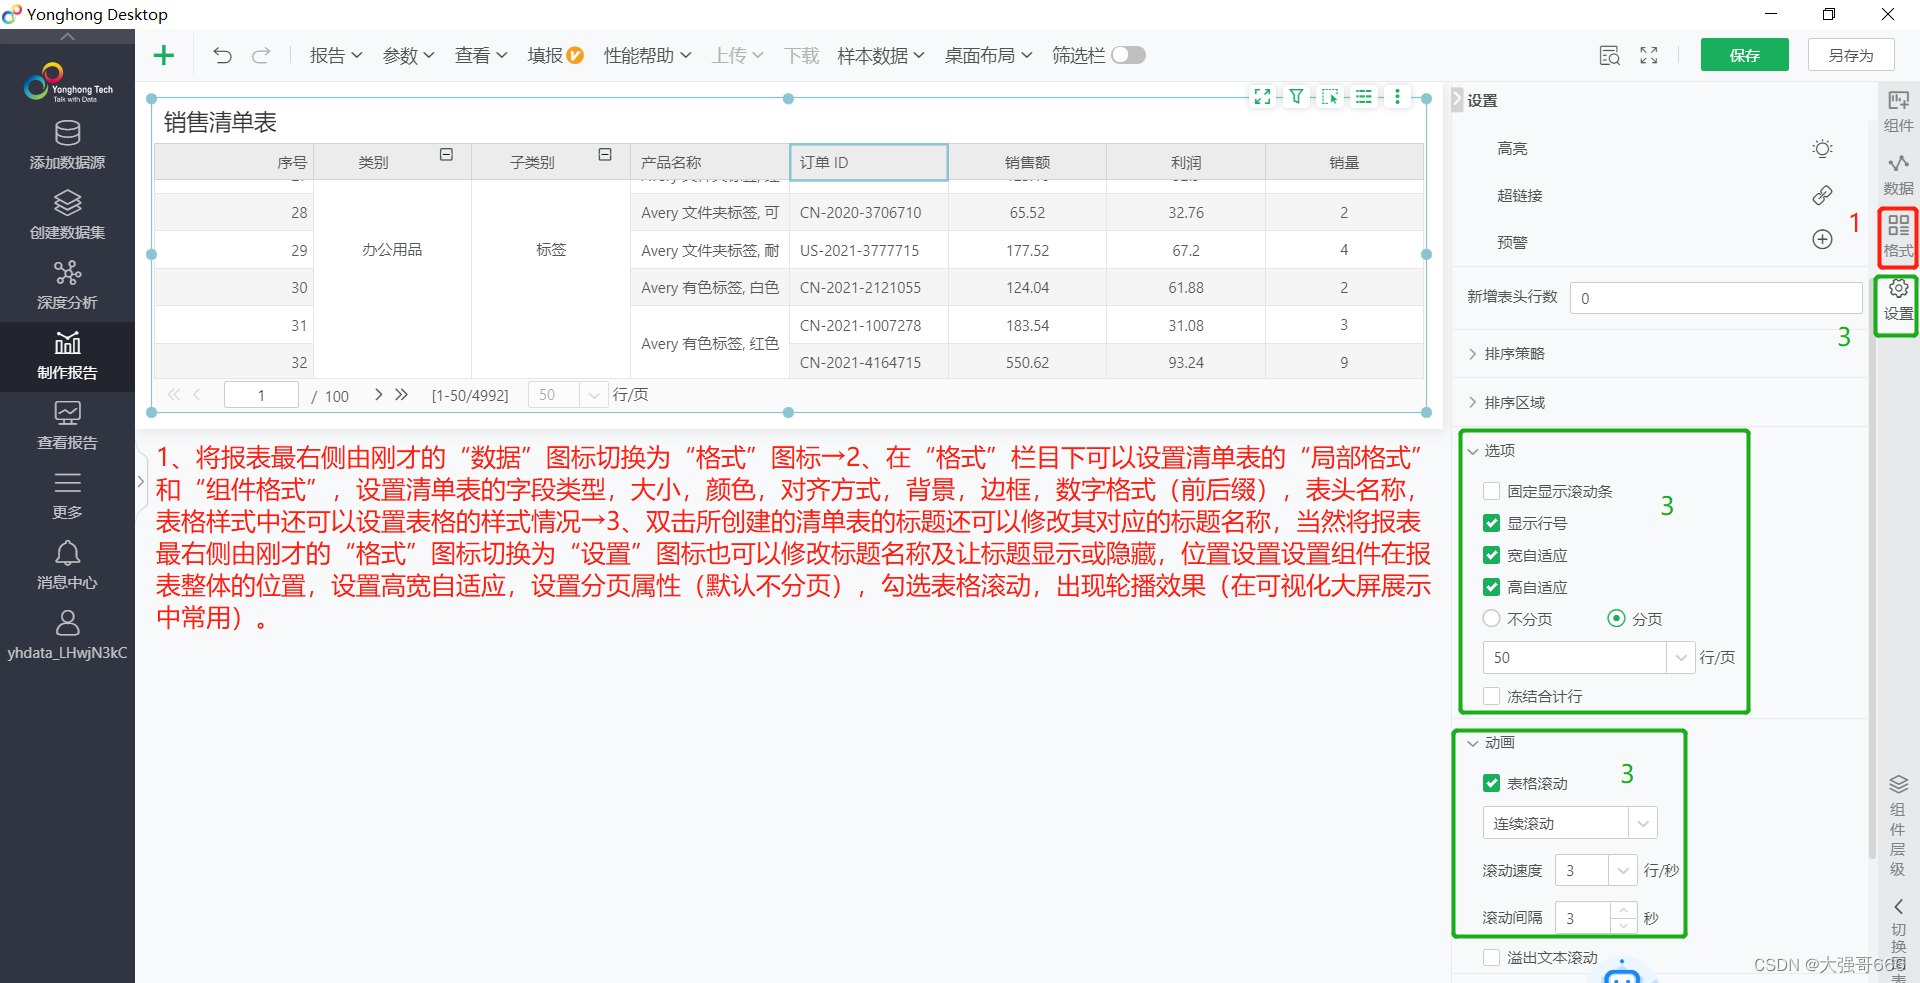Click the 超链接 link icon
The height and width of the screenshot is (983, 1920).
coord(1822,195)
